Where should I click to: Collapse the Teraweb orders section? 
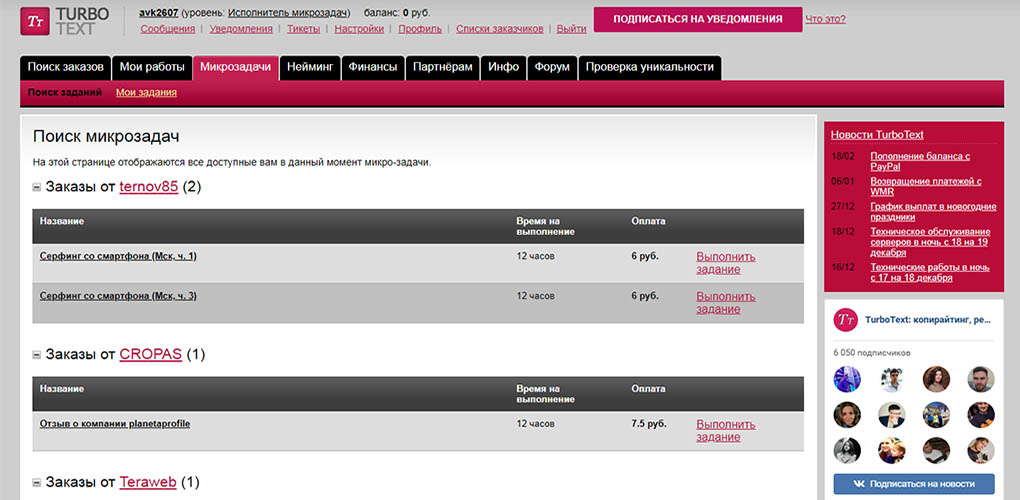(36, 482)
